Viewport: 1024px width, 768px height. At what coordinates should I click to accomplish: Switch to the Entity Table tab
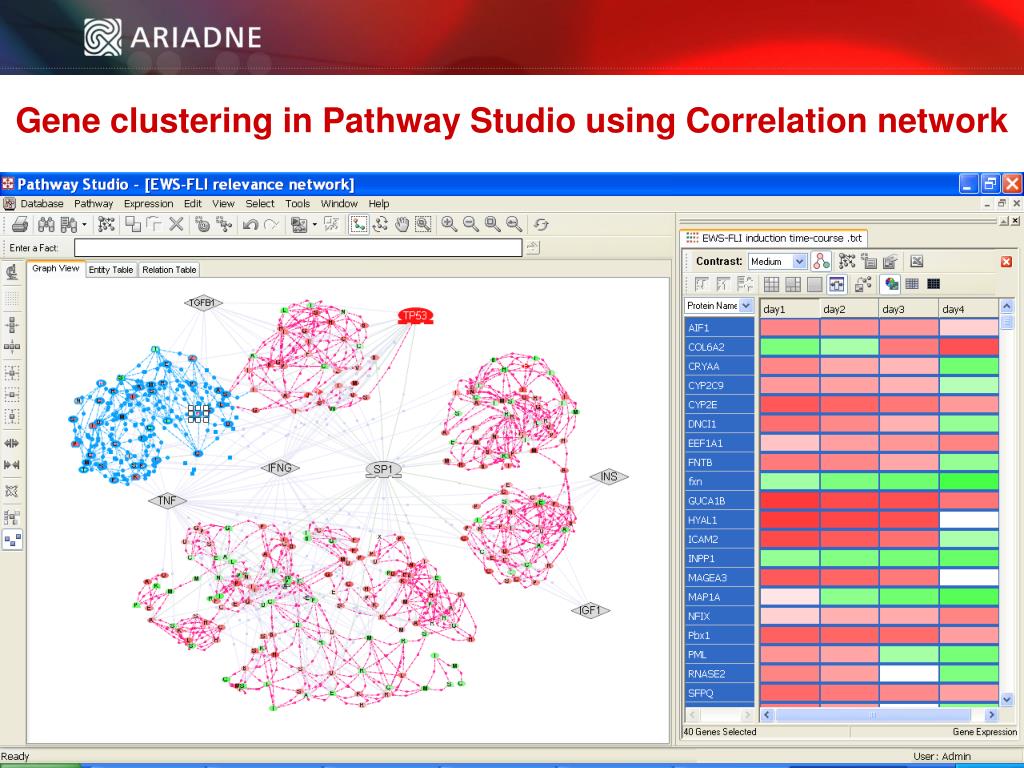(110, 270)
